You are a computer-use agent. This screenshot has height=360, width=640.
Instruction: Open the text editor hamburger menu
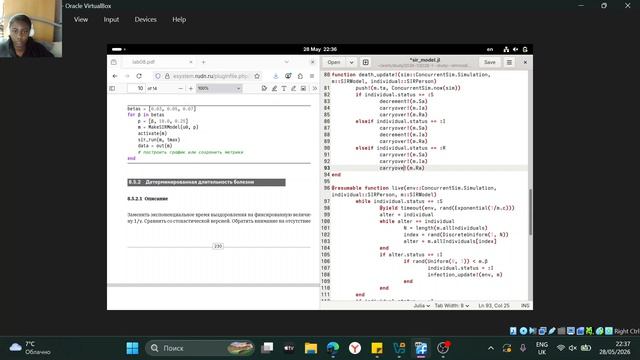click(509, 62)
